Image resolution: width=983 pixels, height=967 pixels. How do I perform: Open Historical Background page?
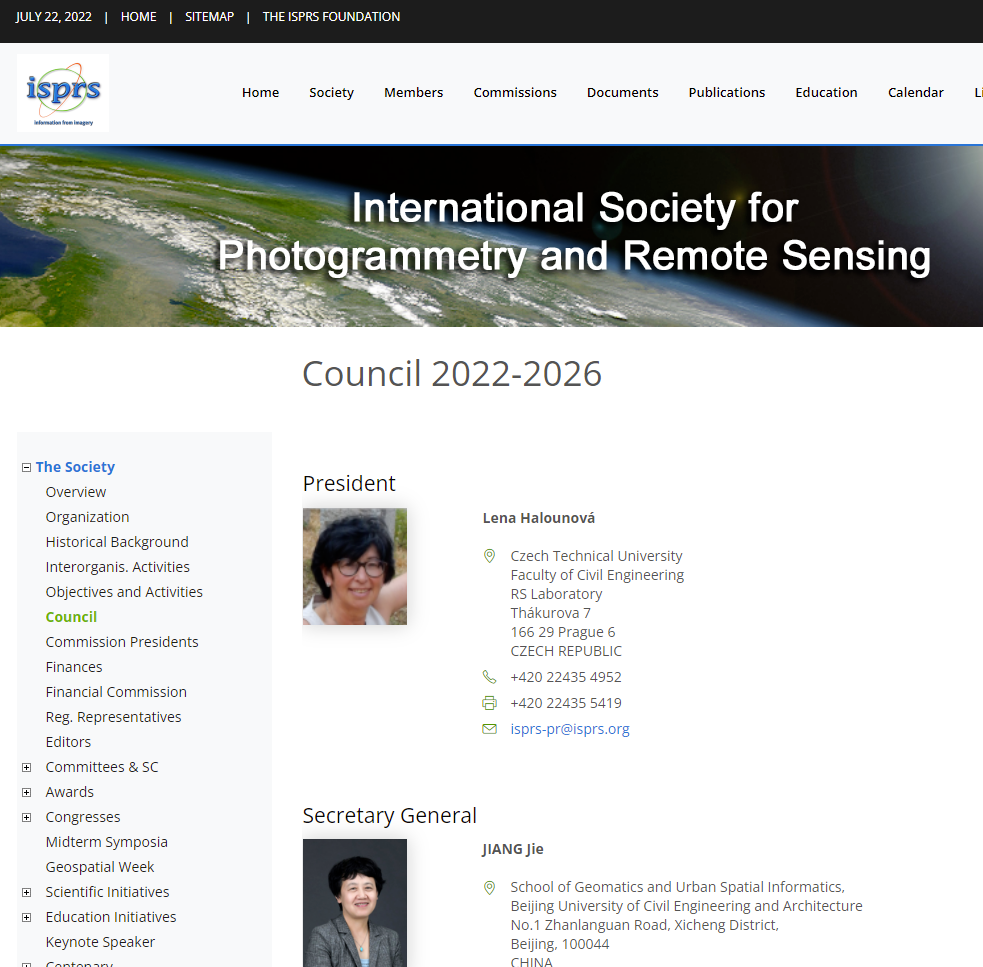tap(117, 542)
